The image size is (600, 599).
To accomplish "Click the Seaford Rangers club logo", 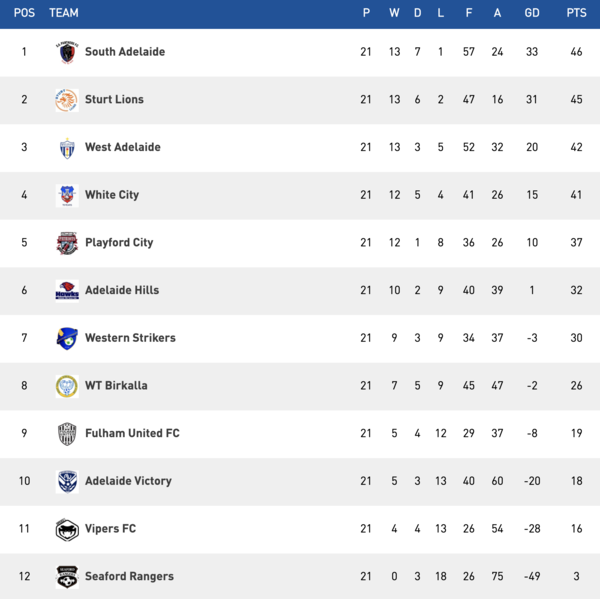I will [x=67, y=577].
